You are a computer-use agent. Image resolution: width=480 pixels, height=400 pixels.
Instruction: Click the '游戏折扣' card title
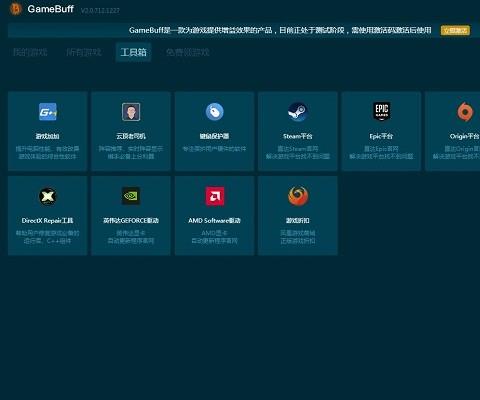[298, 221]
